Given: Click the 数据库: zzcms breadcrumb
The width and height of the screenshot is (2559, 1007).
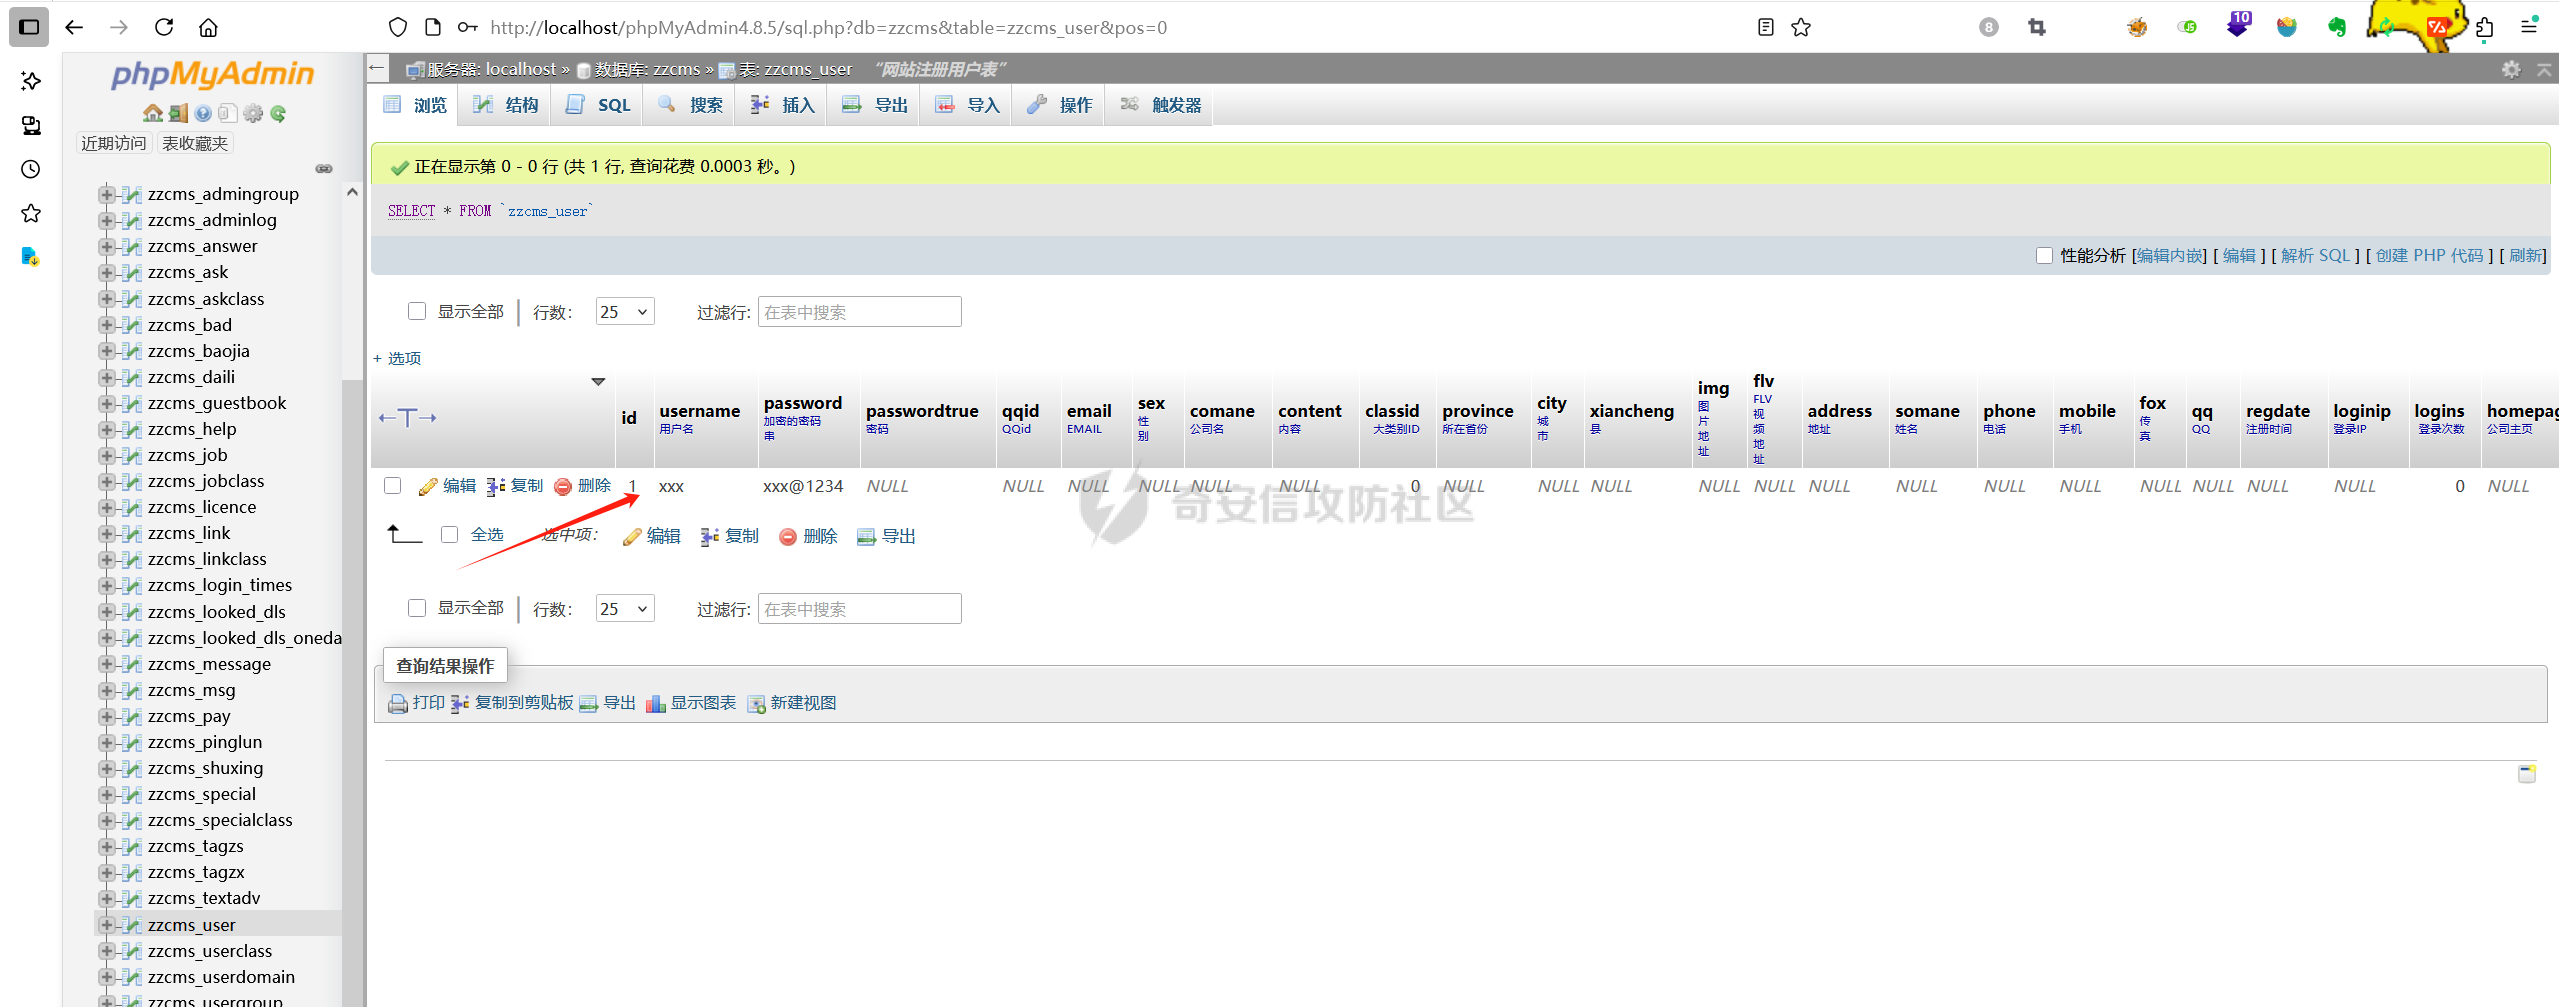Looking at the screenshot, I should (647, 69).
